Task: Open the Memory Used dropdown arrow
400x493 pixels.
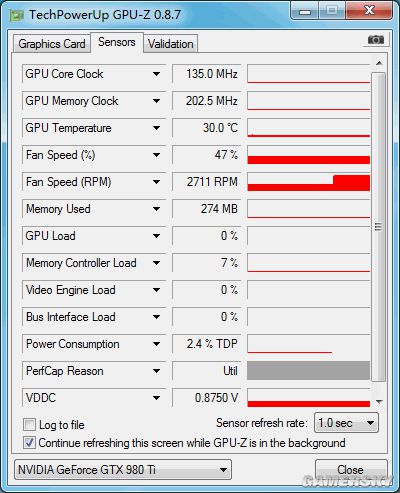Action: click(156, 209)
